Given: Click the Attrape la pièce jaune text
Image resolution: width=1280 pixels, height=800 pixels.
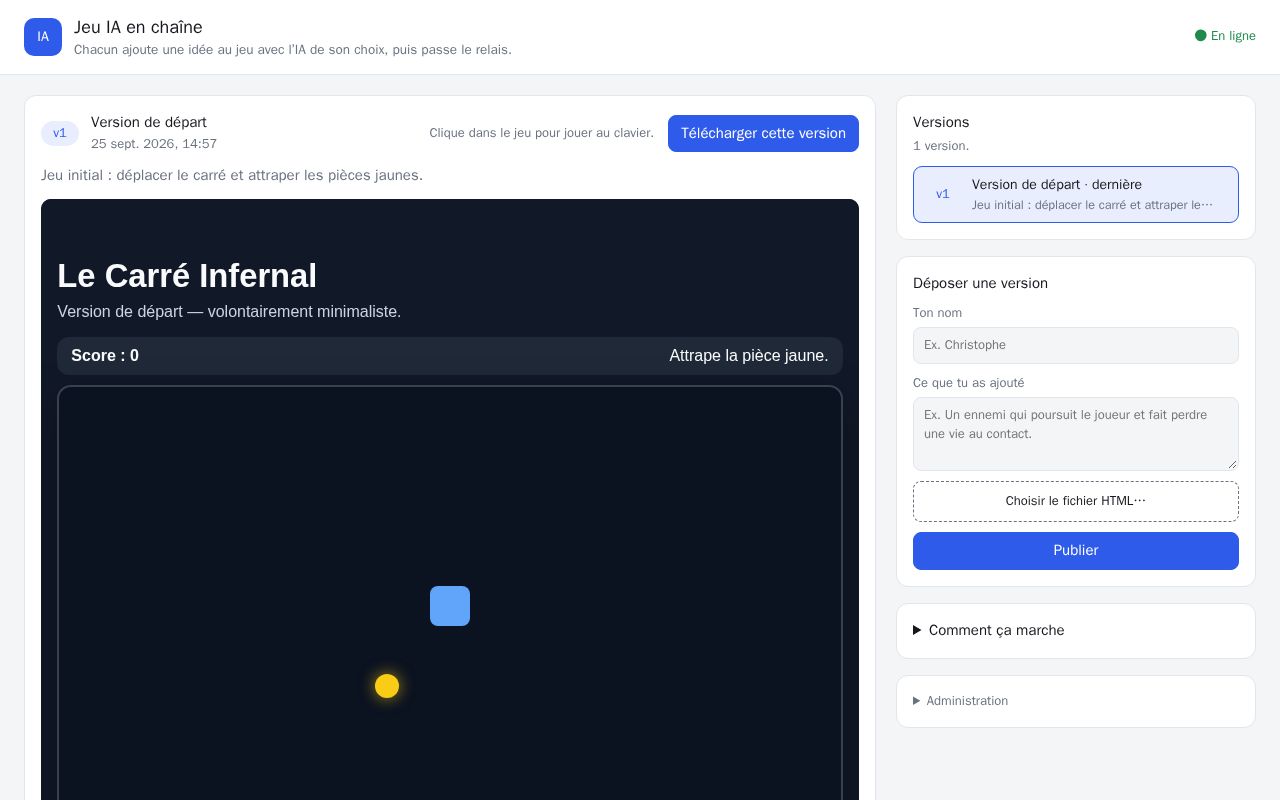Looking at the screenshot, I should (749, 356).
